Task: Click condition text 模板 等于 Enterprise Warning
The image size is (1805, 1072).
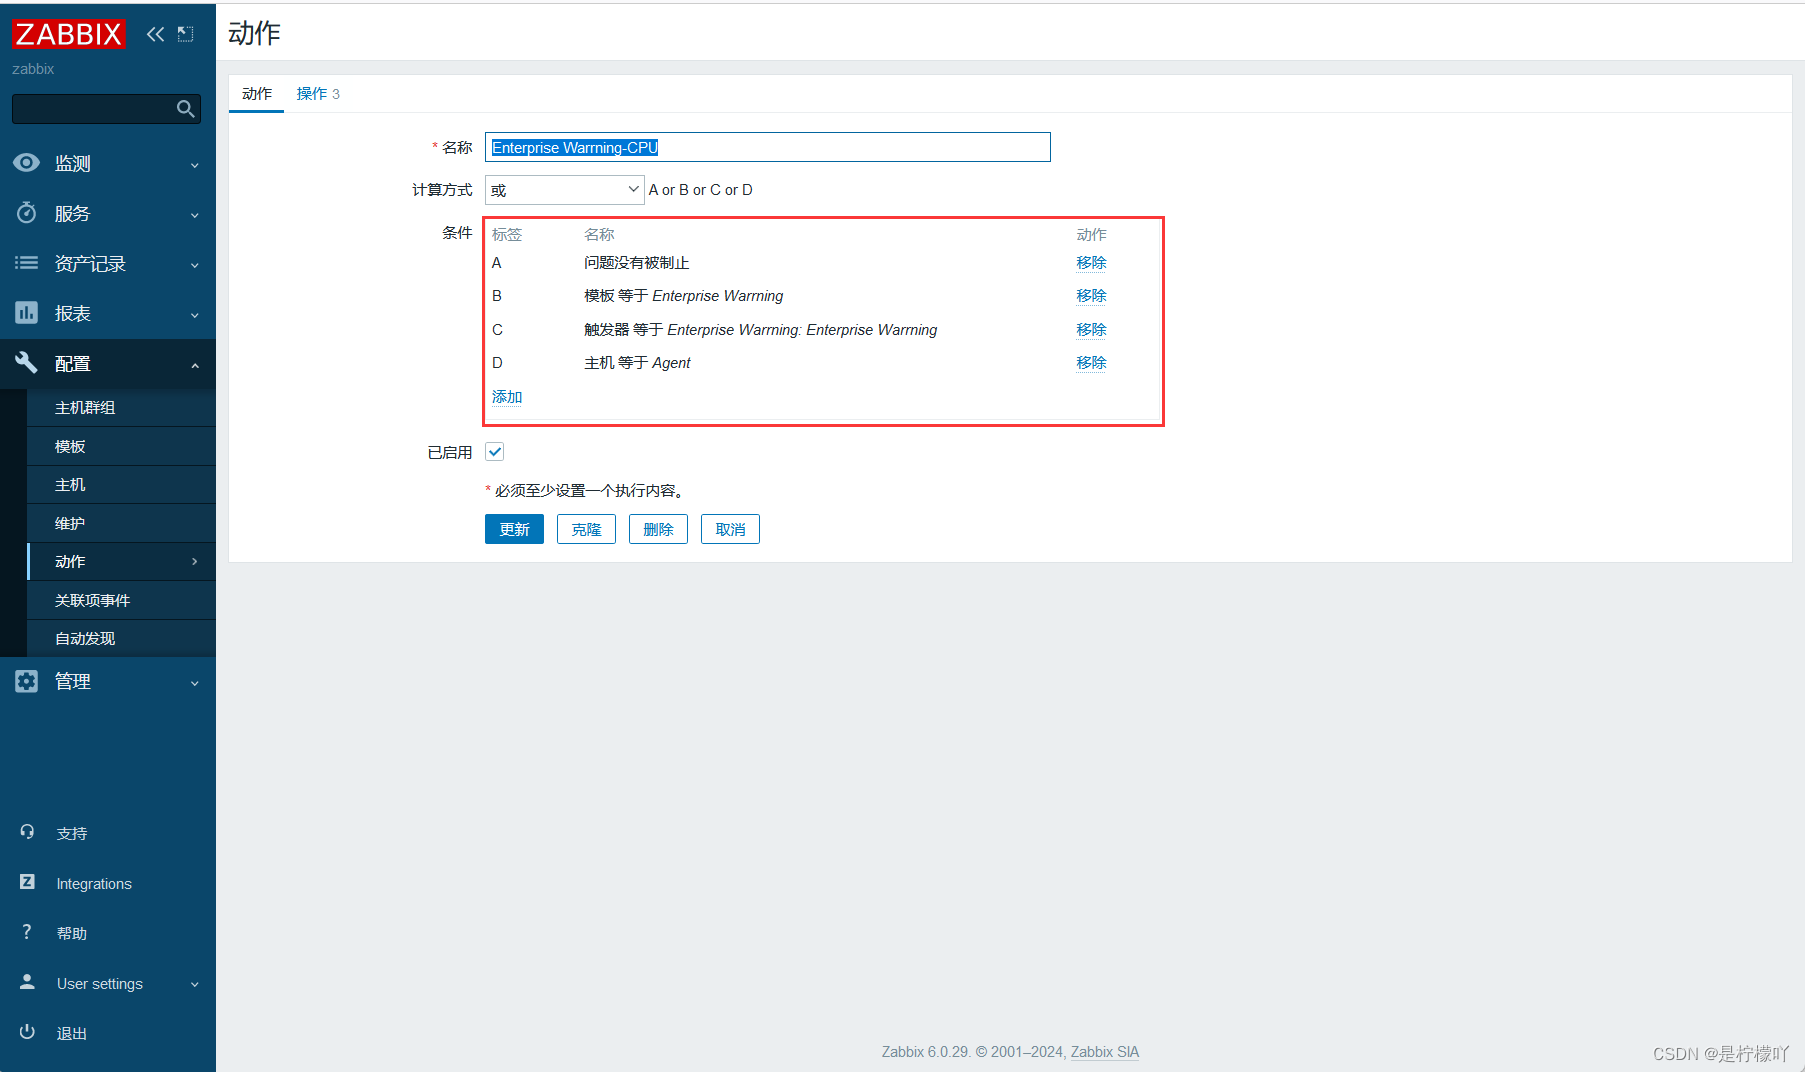Action: (684, 296)
